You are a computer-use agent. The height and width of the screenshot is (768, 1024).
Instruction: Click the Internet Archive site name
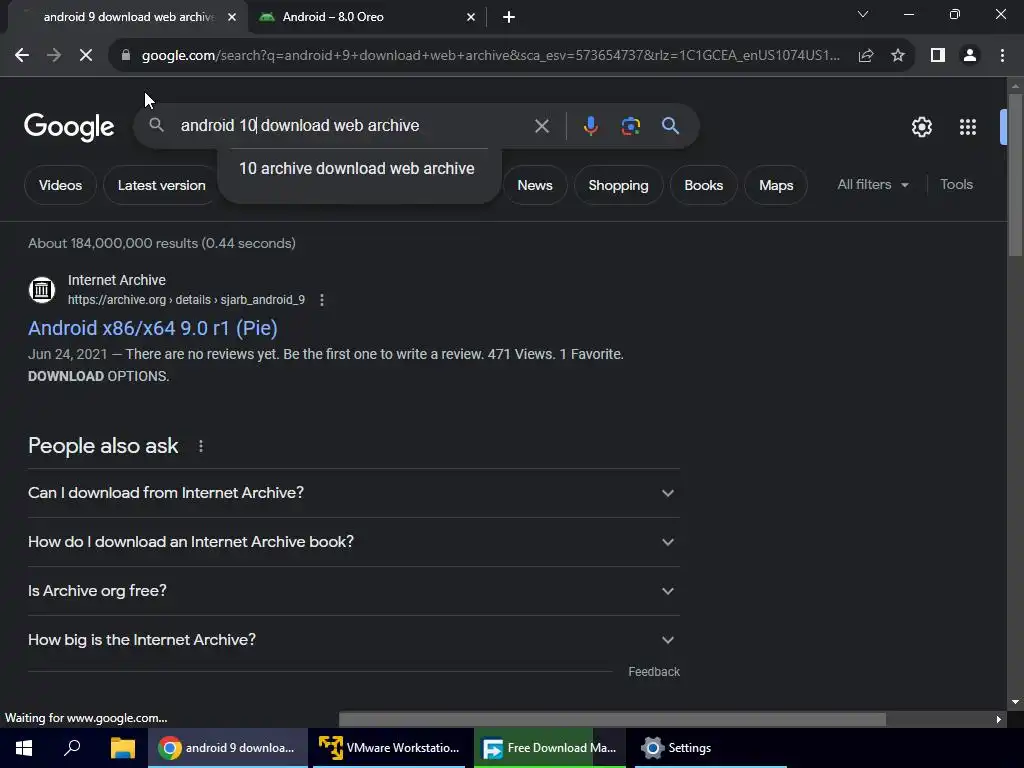click(117, 280)
